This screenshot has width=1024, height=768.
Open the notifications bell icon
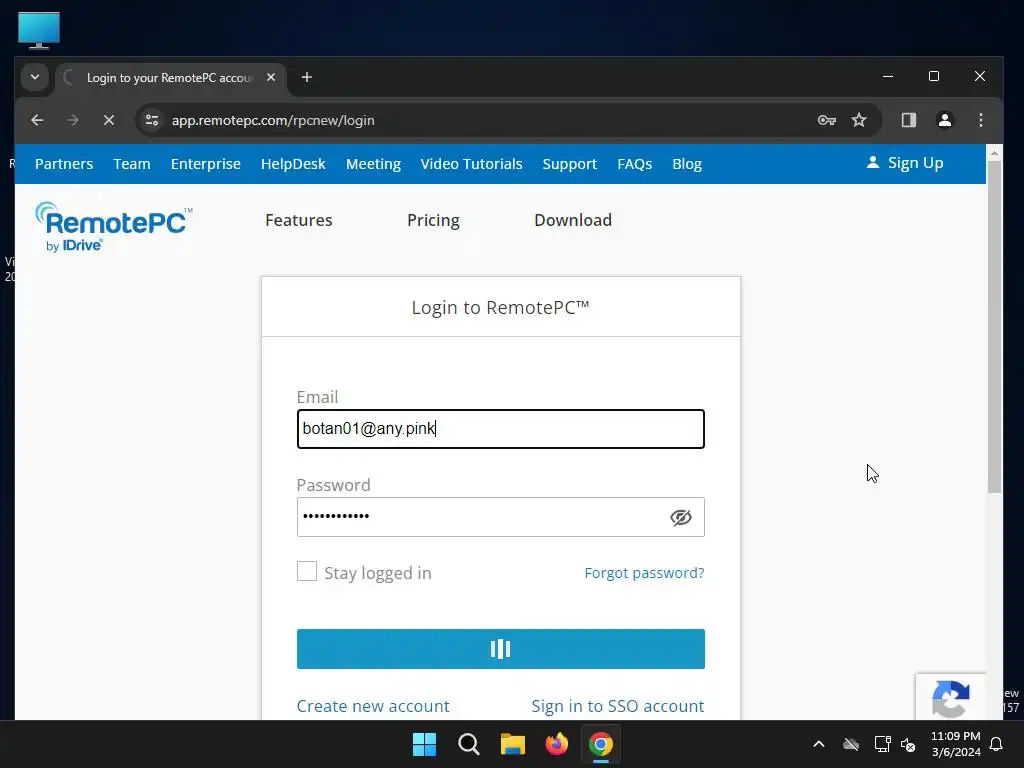coord(997,744)
